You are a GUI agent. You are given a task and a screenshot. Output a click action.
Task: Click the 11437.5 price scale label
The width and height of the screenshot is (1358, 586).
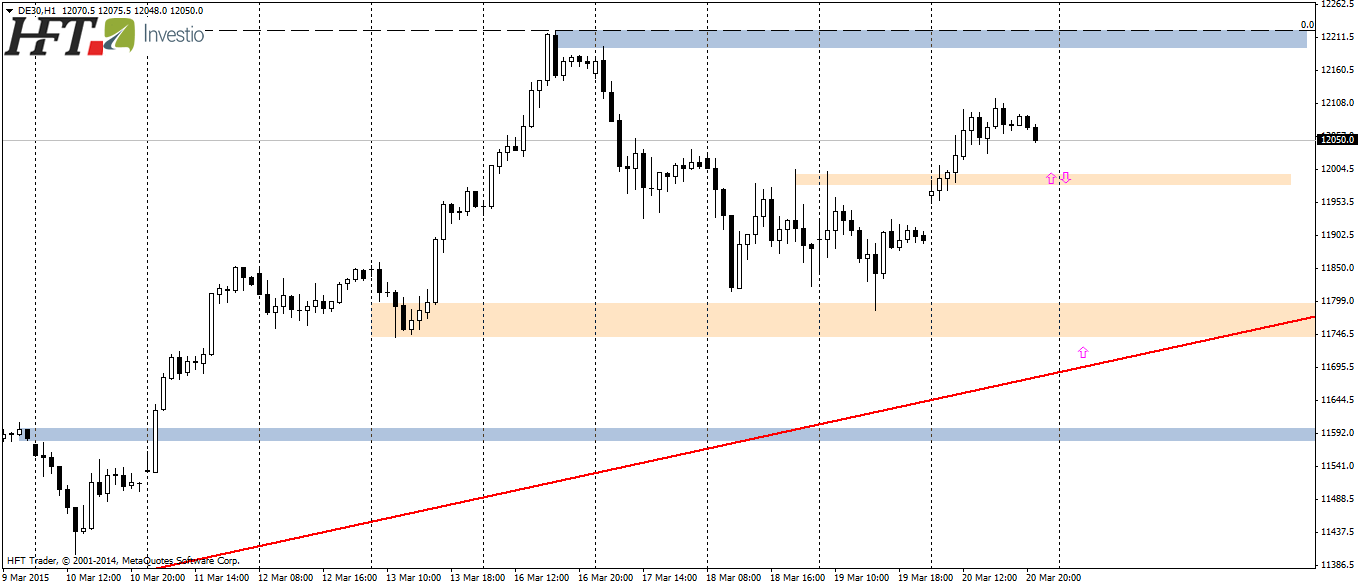(x=1337, y=532)
